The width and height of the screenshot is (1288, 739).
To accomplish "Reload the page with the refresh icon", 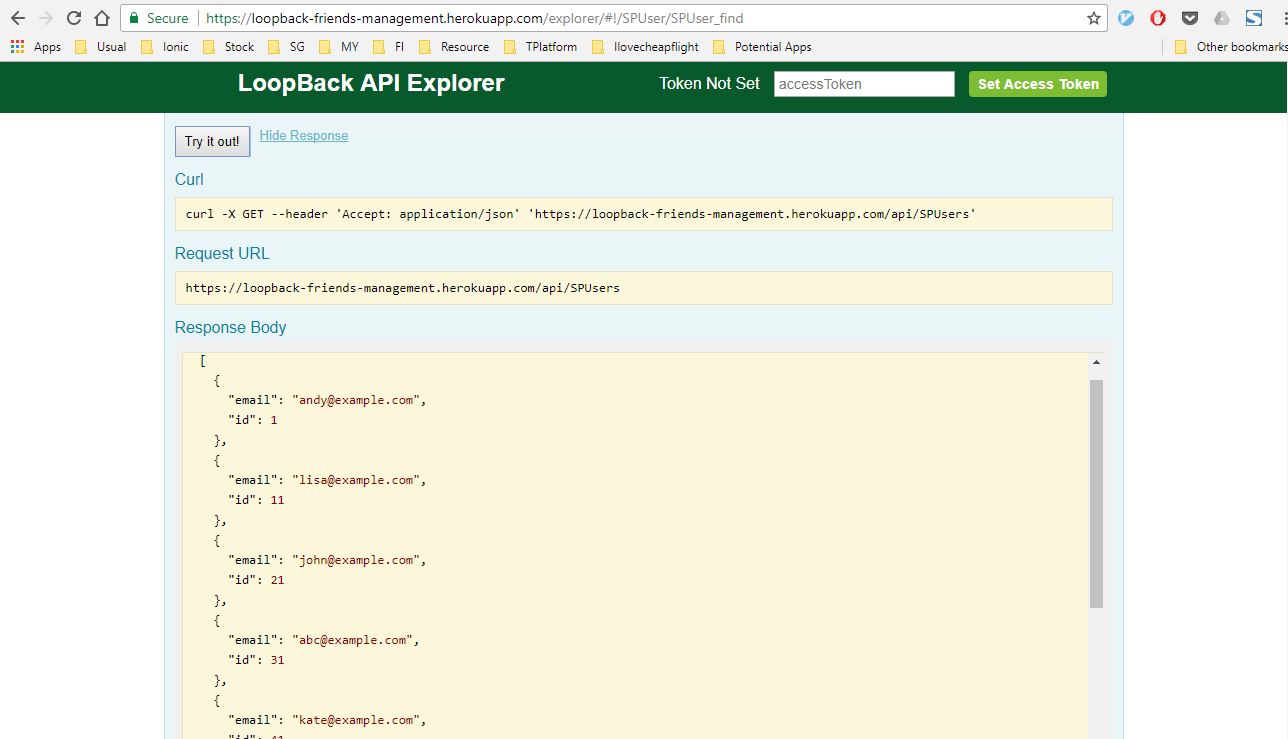I will point(73,18).
